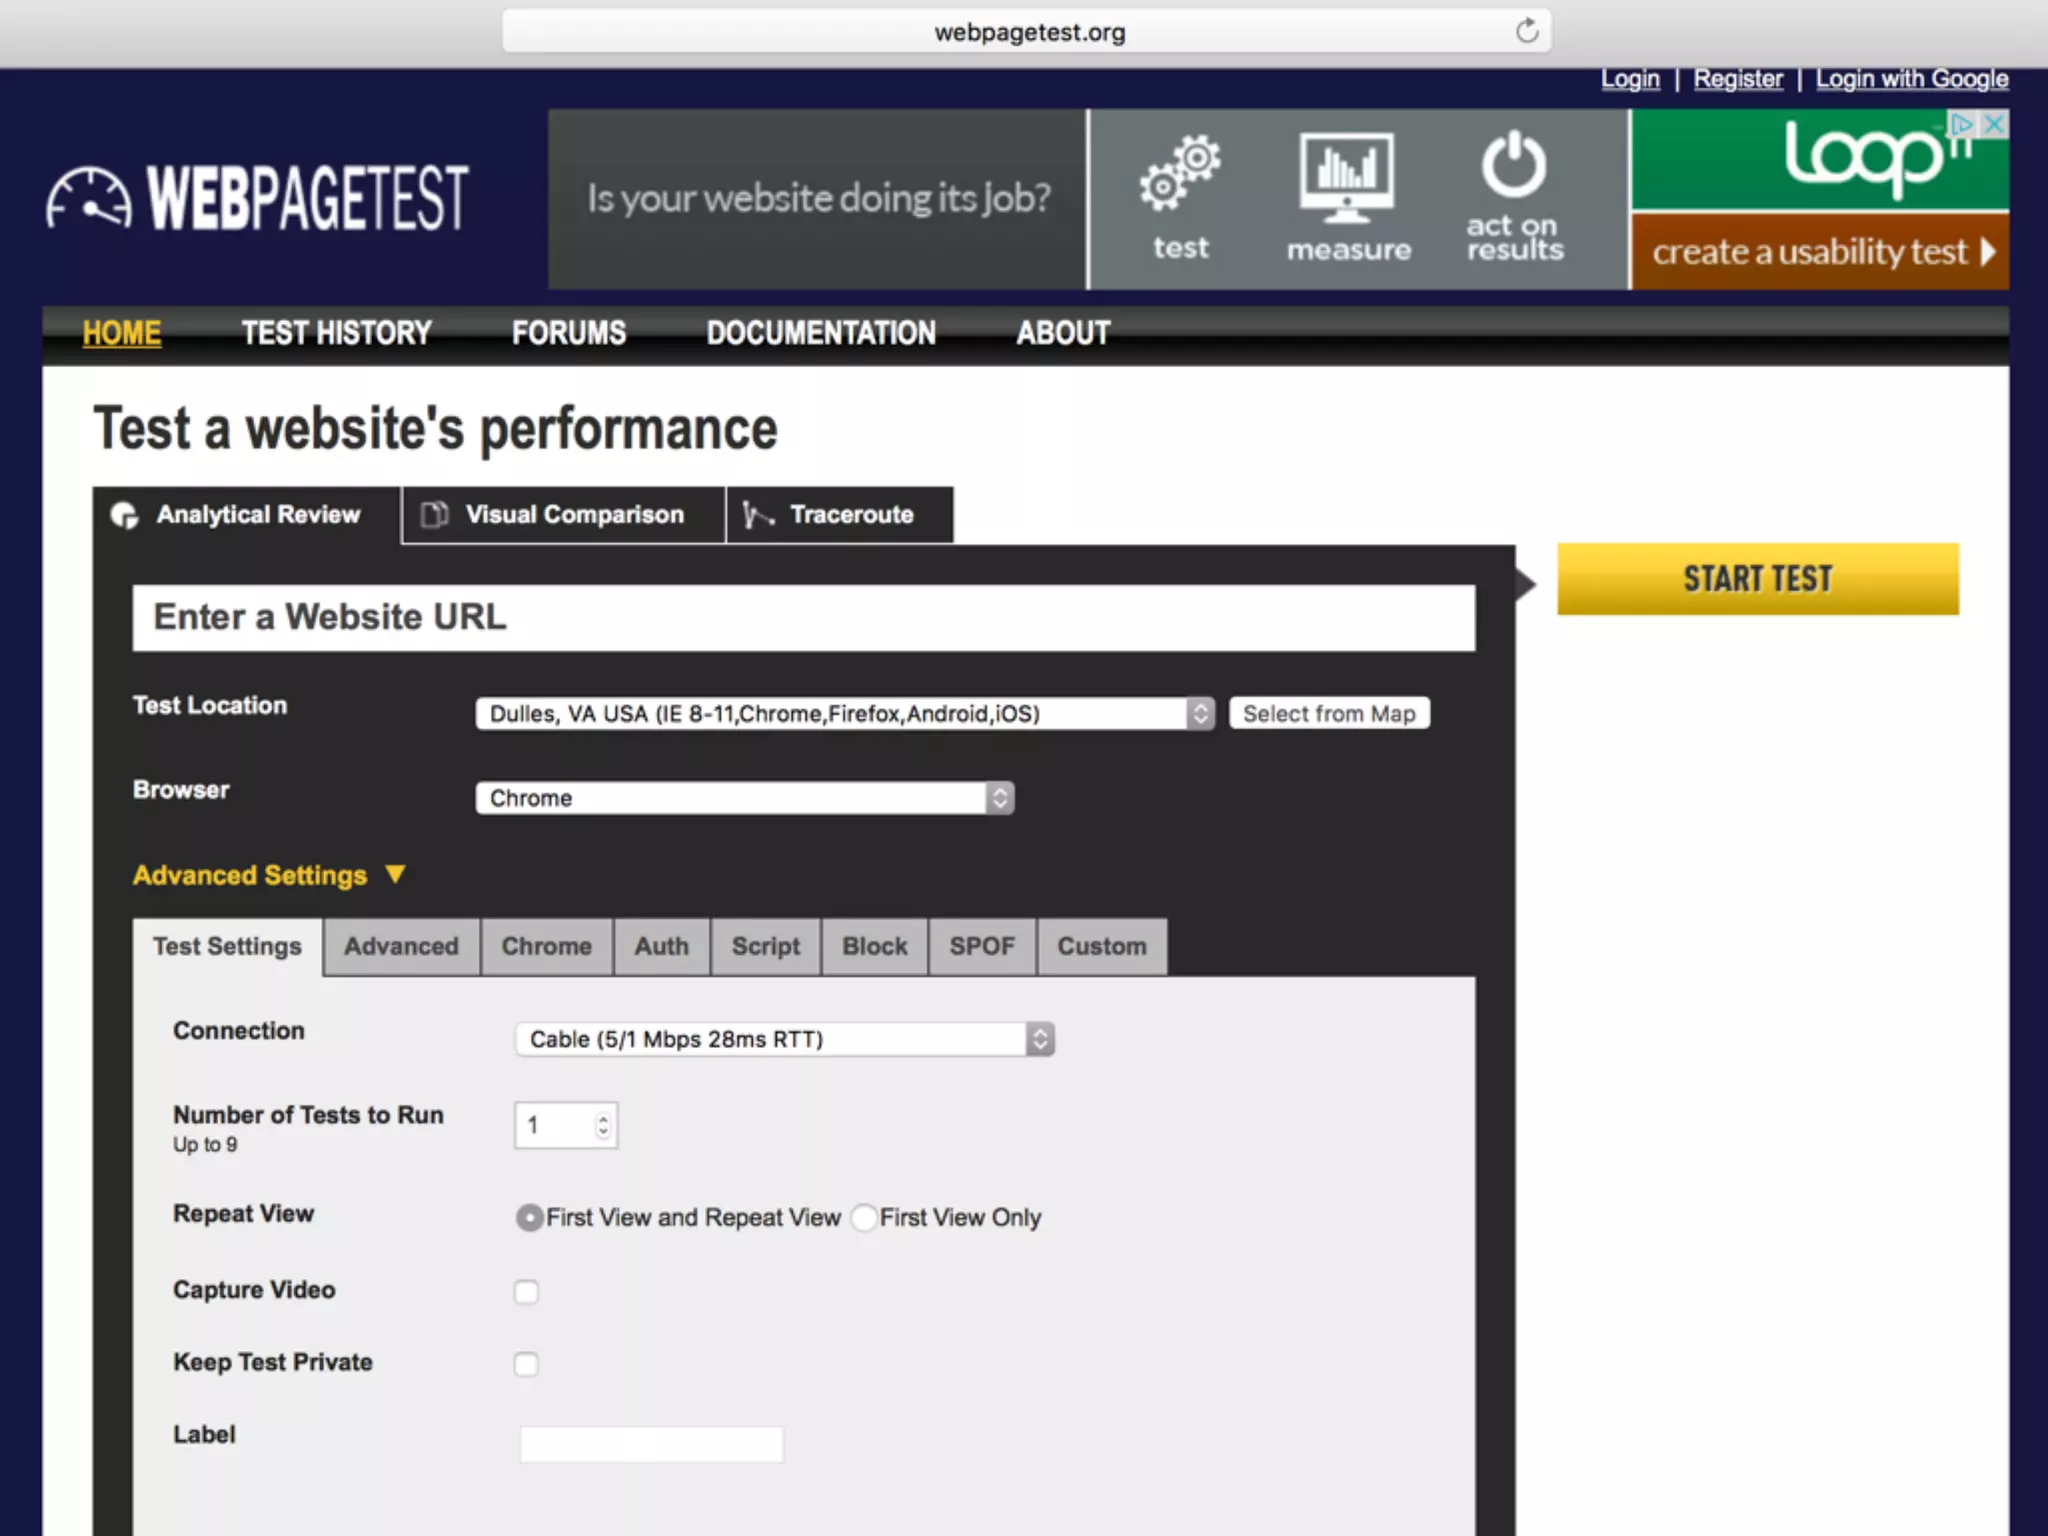Open the Advanced settings tab

[x=401, y=946]
